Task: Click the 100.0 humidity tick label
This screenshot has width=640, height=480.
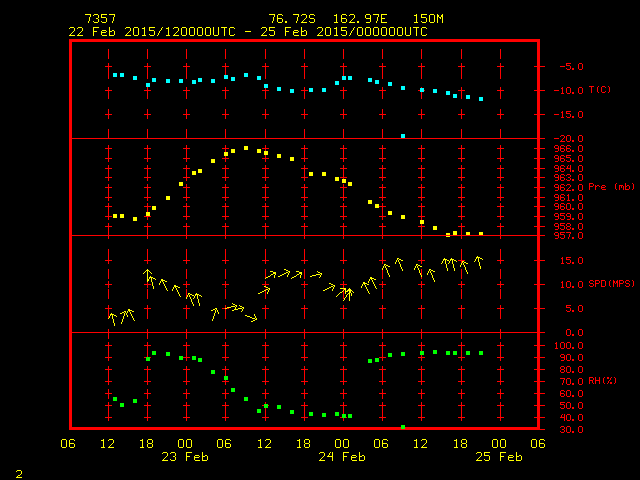Action: (567, 345)
